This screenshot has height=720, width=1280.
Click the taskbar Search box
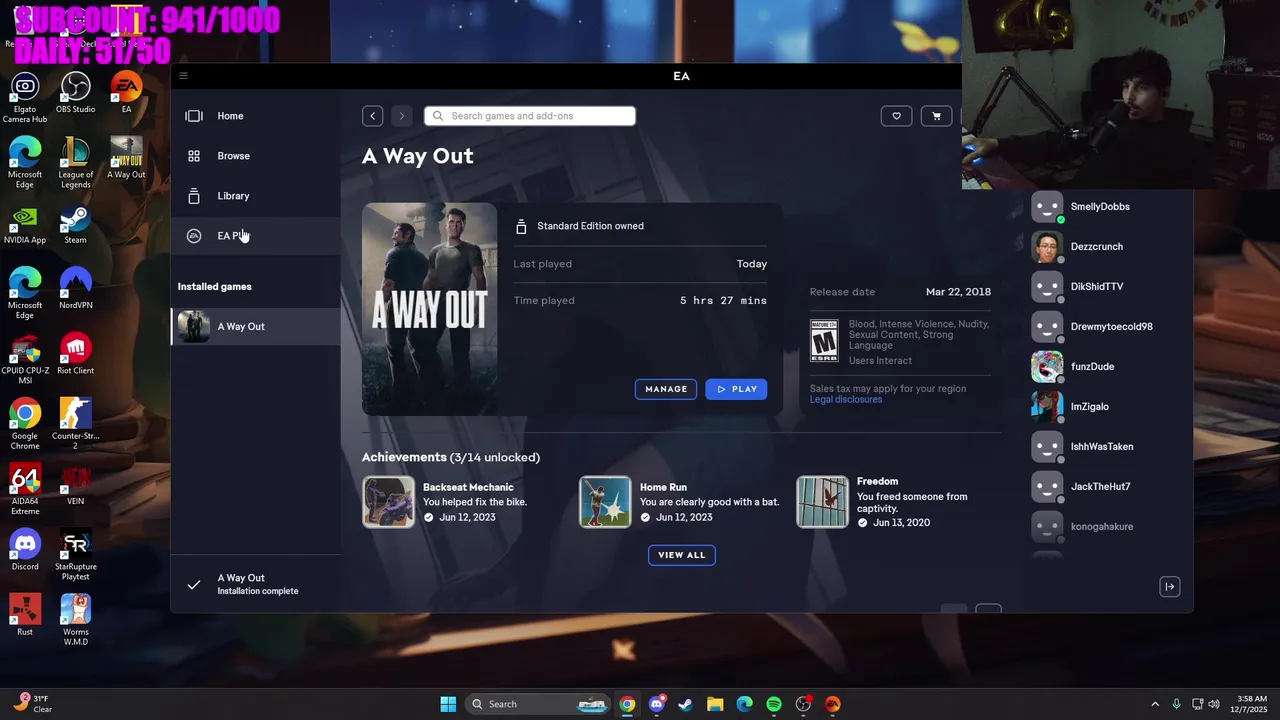coord(538,704)
